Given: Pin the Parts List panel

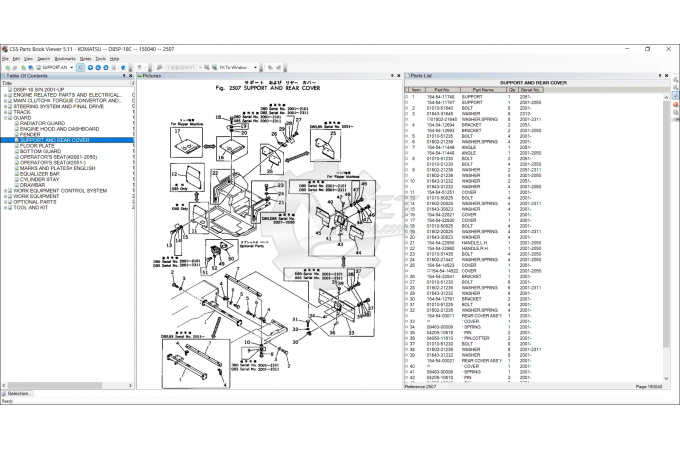Looking at the screenshot, I should pos(660,76).
